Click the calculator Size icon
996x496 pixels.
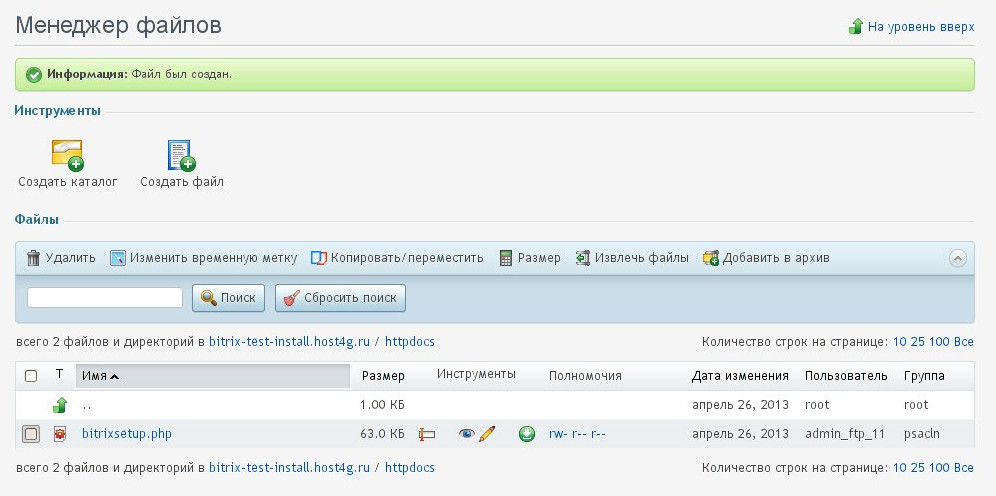tap(506, 258)
